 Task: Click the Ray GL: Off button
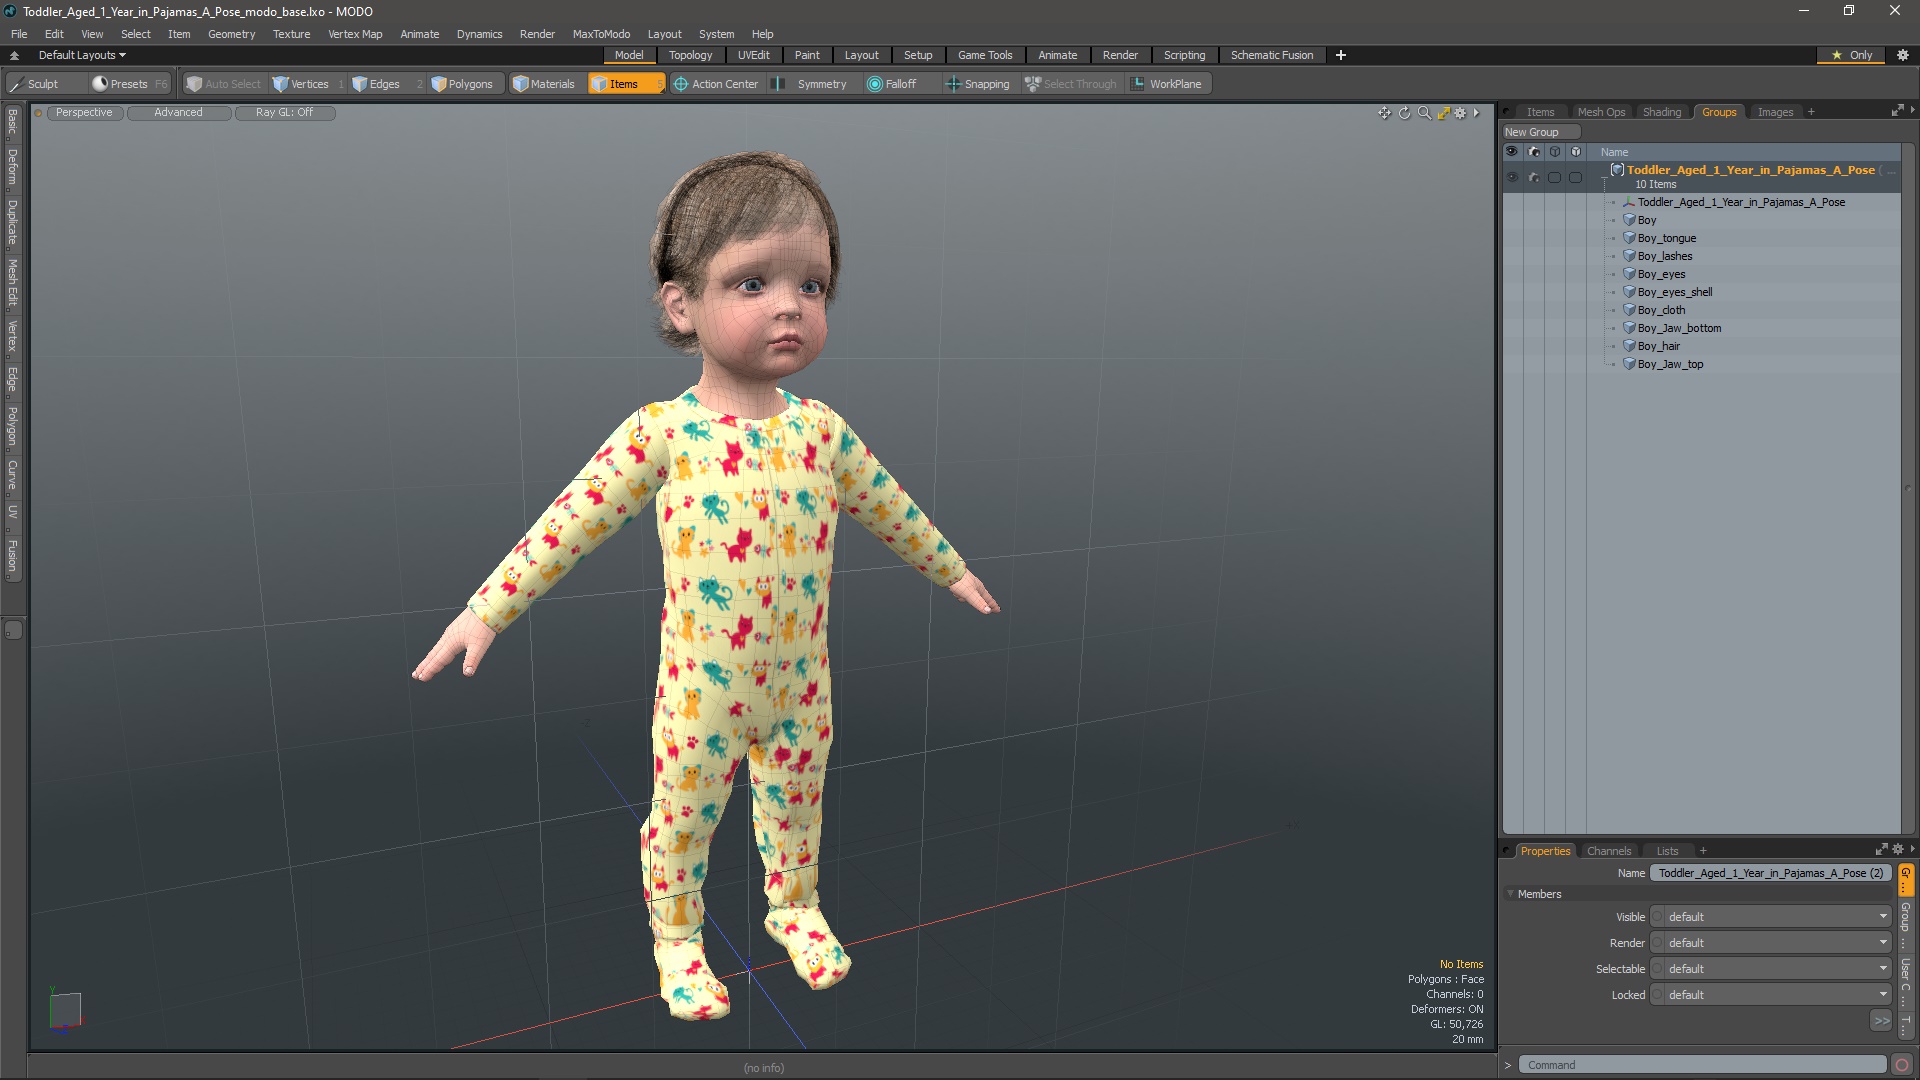(284, 113)
